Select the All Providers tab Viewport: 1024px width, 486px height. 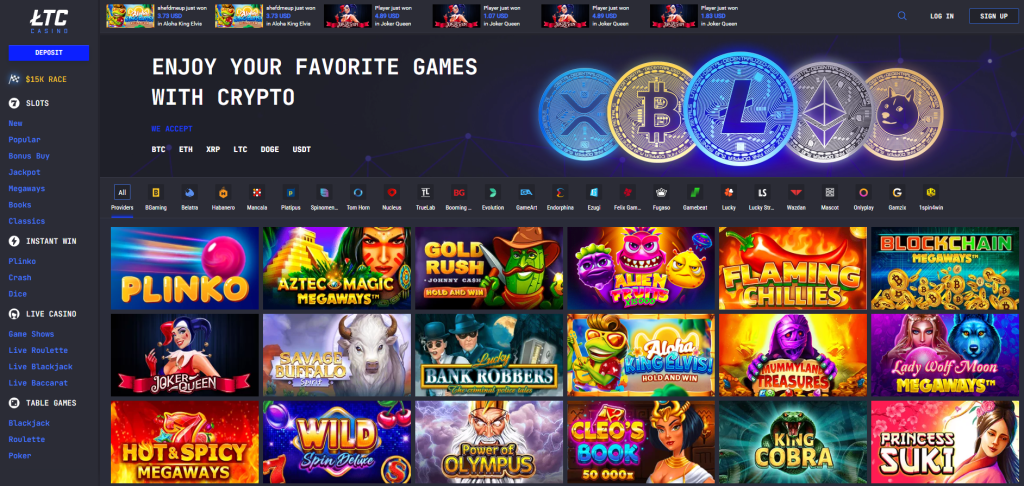(122, 193)
